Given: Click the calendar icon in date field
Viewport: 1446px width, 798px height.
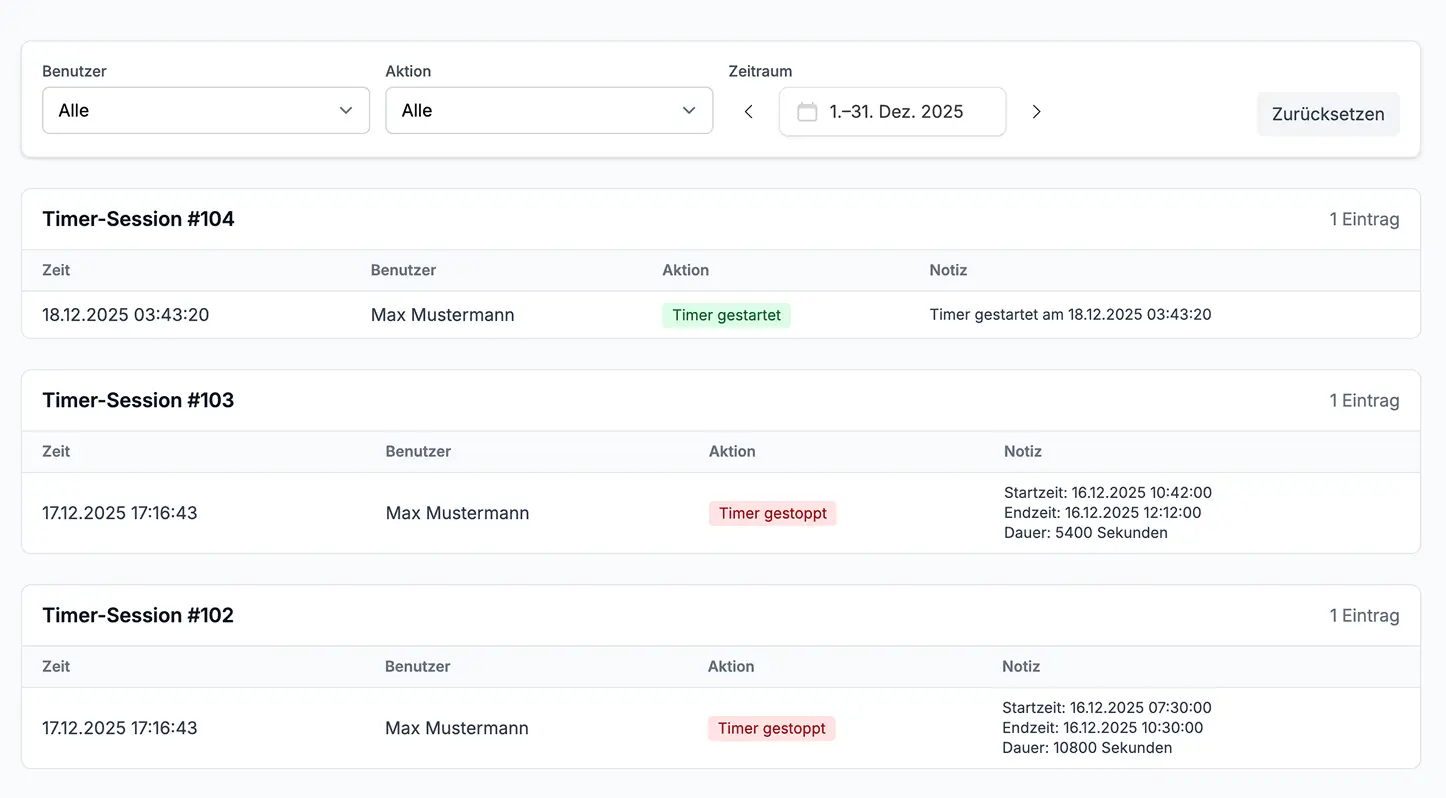Looking at the screenshot, I should [x=807, y=112].
